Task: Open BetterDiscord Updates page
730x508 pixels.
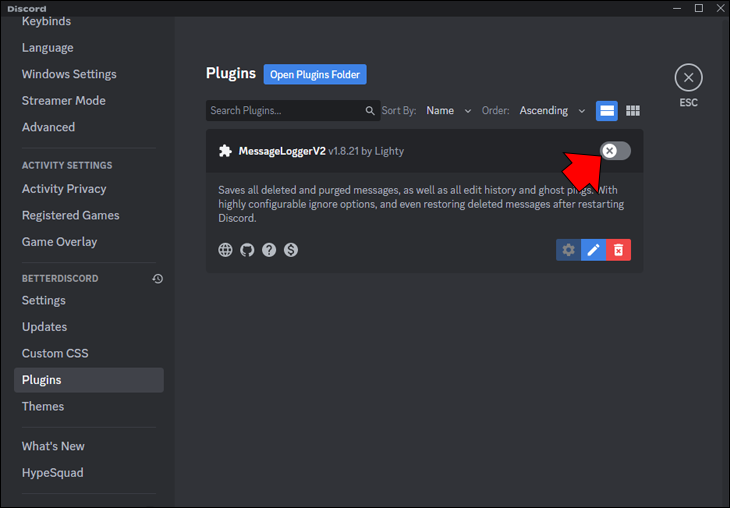Action: point(45,327)
